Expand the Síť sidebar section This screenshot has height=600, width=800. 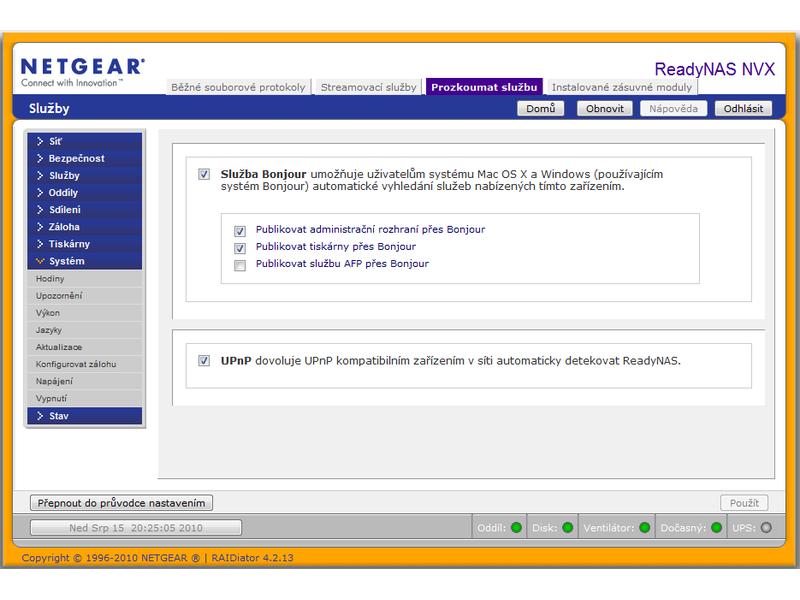(85, 141)
